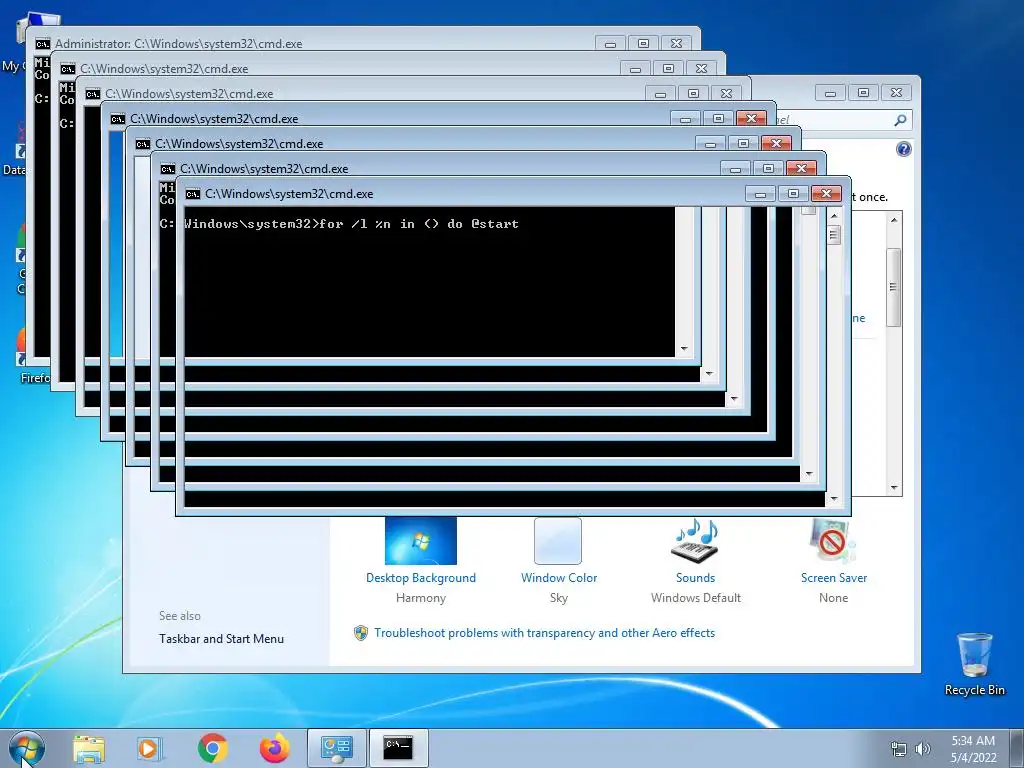1024x768 pixels.
Task: Click the volume speaker tray icon
Action: [923, 749]
